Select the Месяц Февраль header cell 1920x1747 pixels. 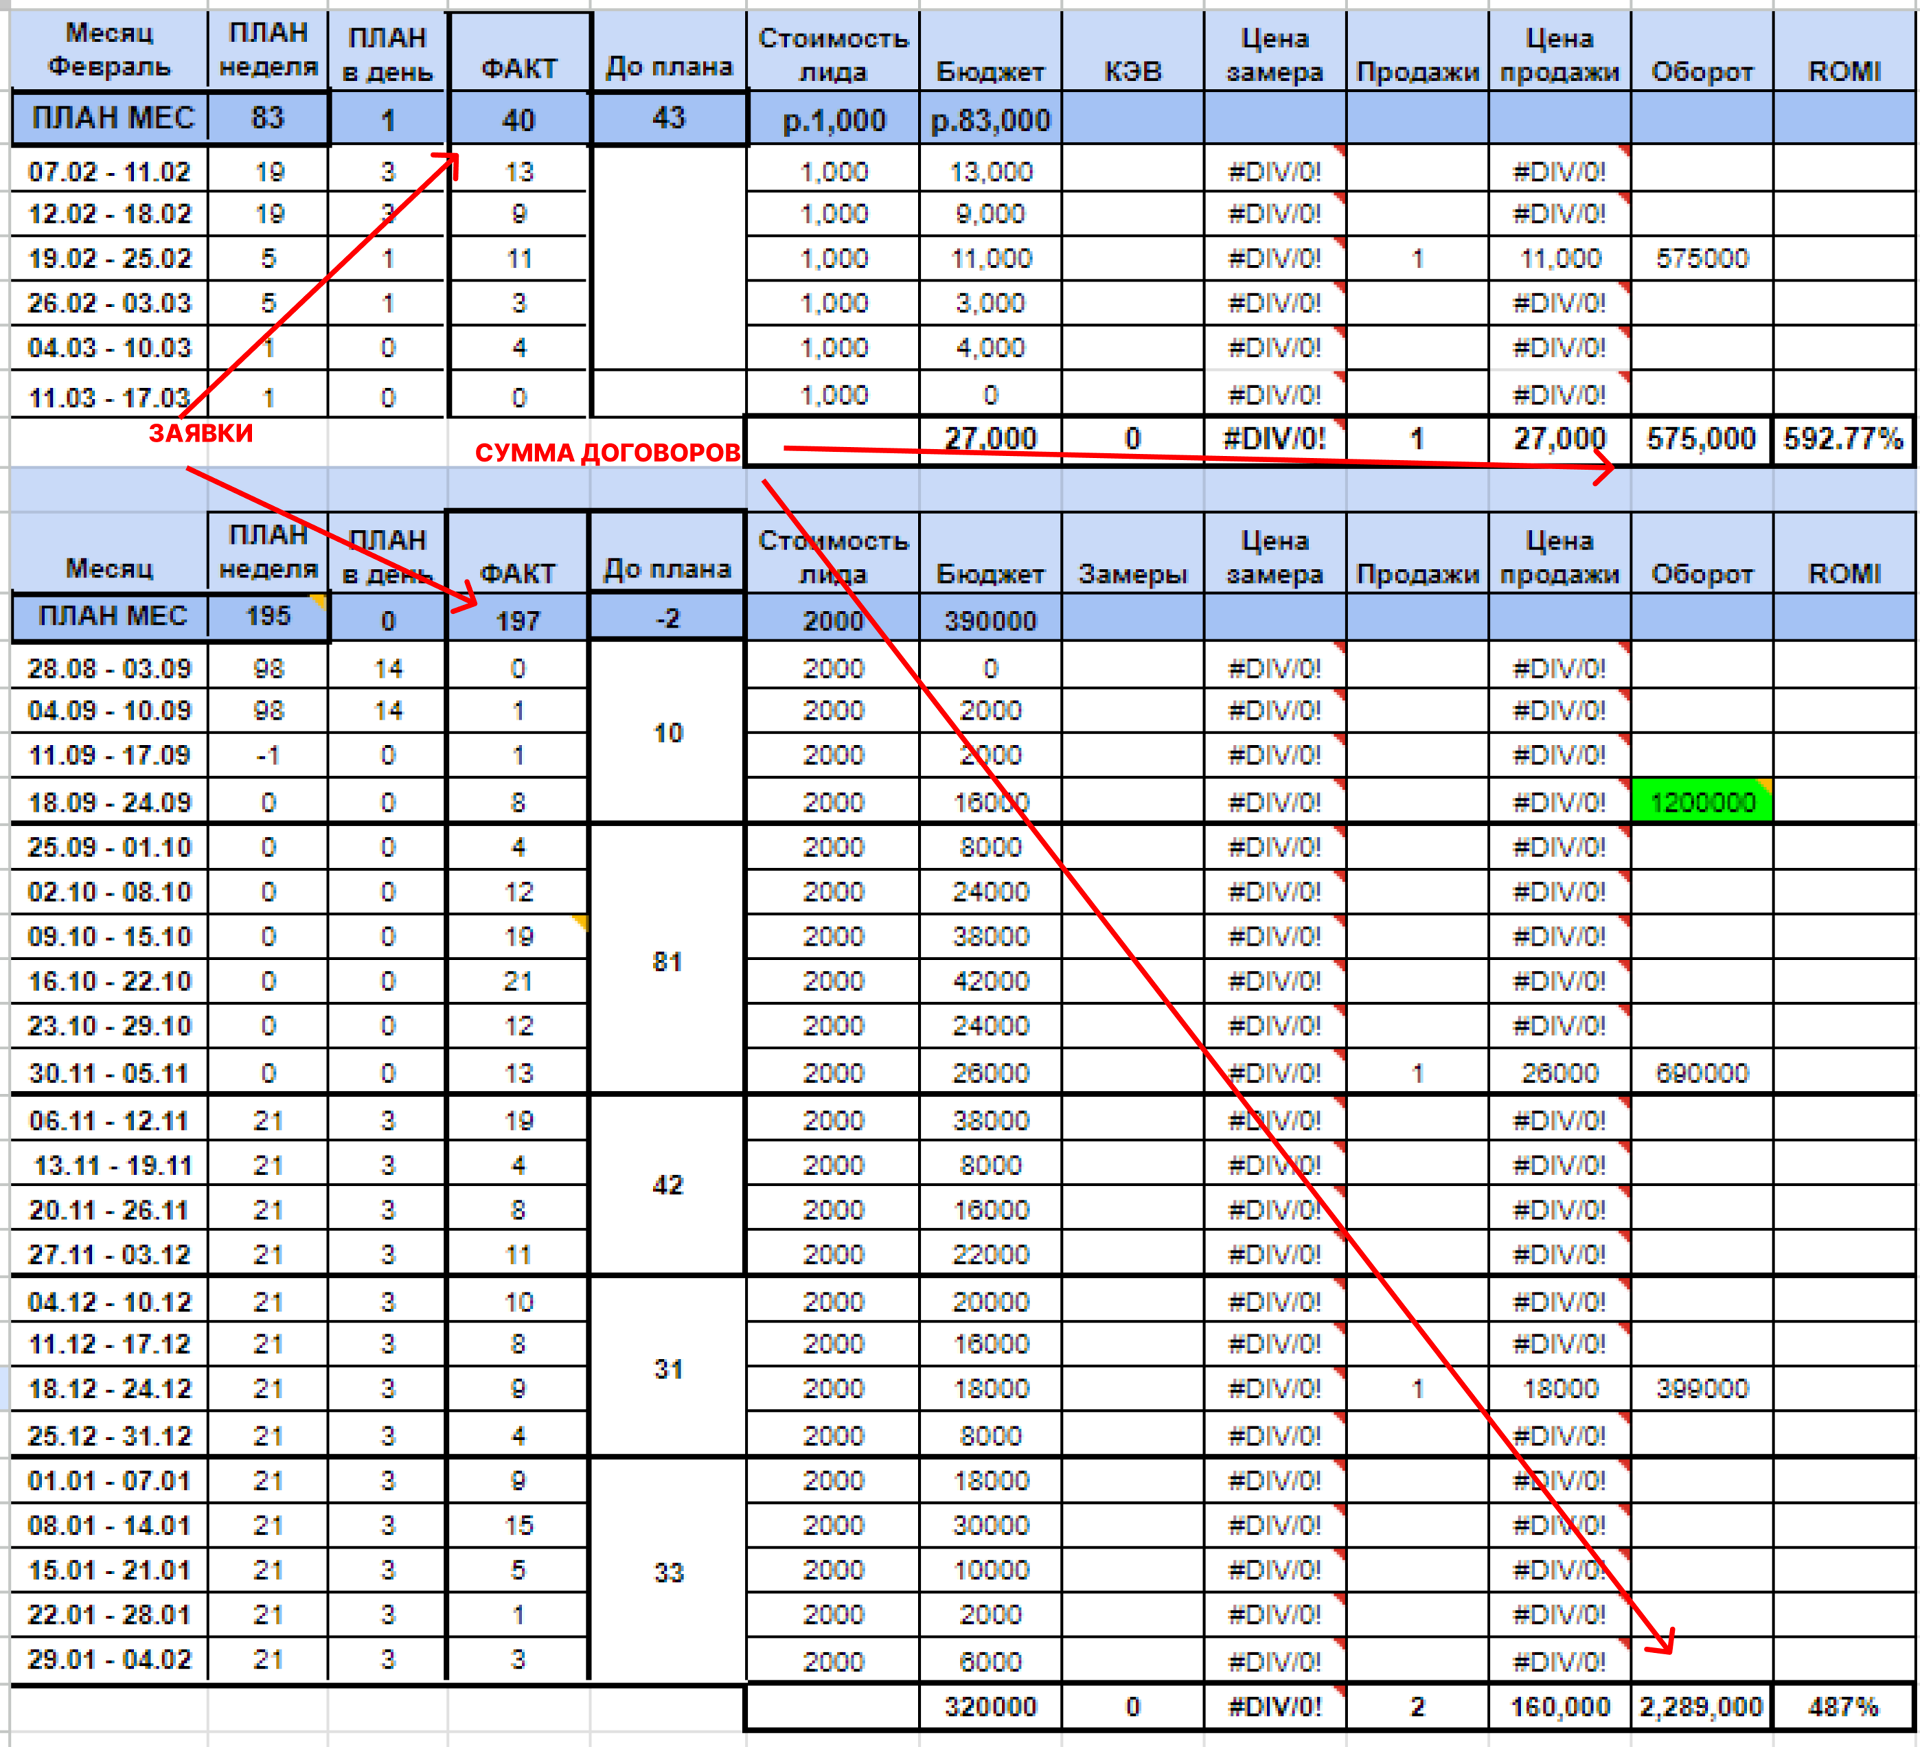109,50
